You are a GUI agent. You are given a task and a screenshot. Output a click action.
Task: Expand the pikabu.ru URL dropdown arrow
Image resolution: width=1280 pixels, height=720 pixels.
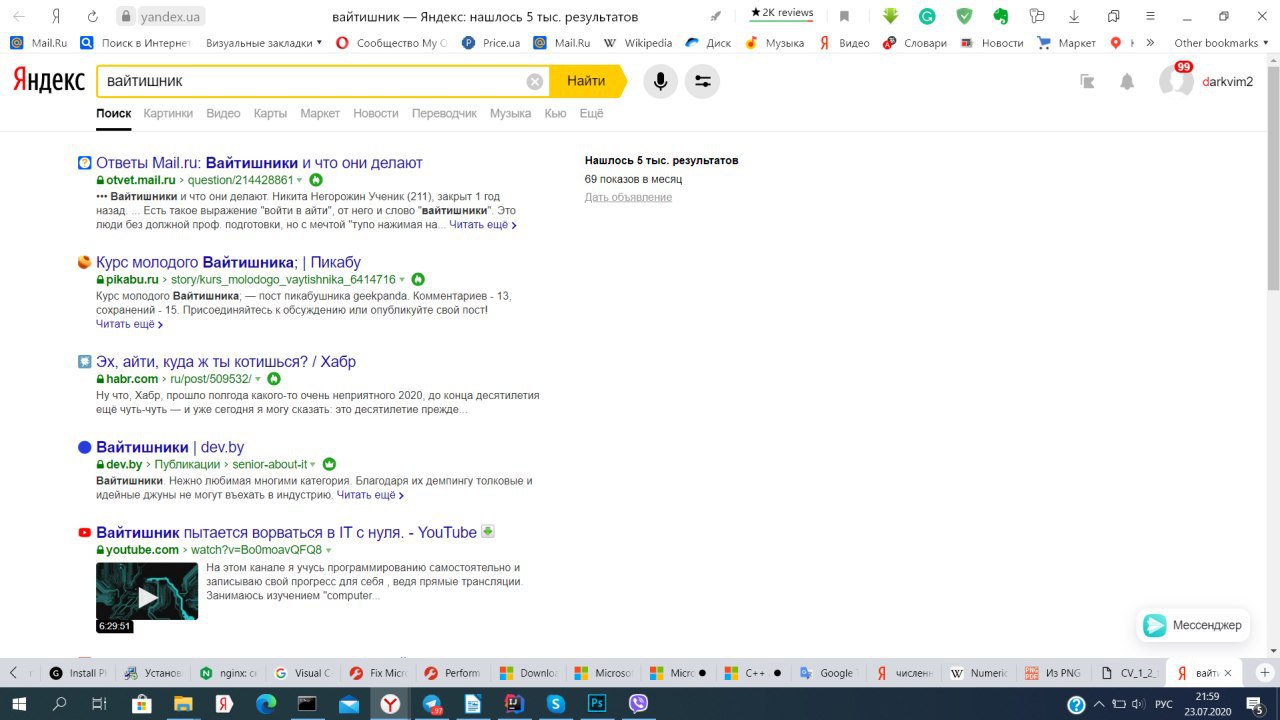tap(402, 280)
